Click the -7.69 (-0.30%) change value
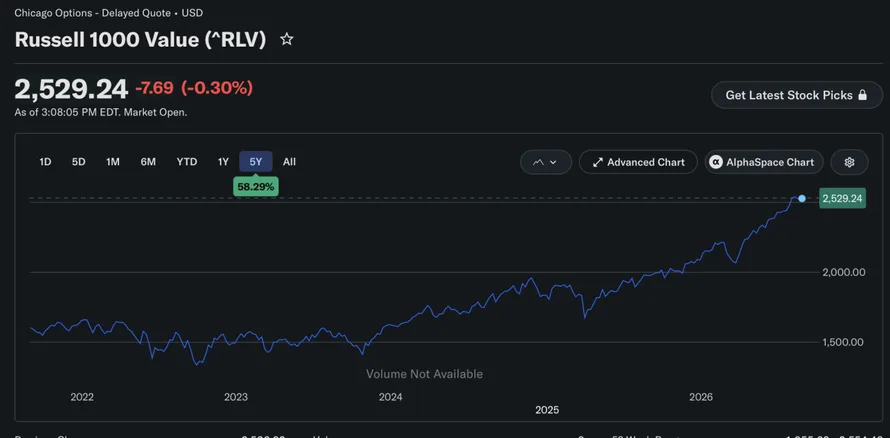 pyautogui.click(x=194, y=88)
